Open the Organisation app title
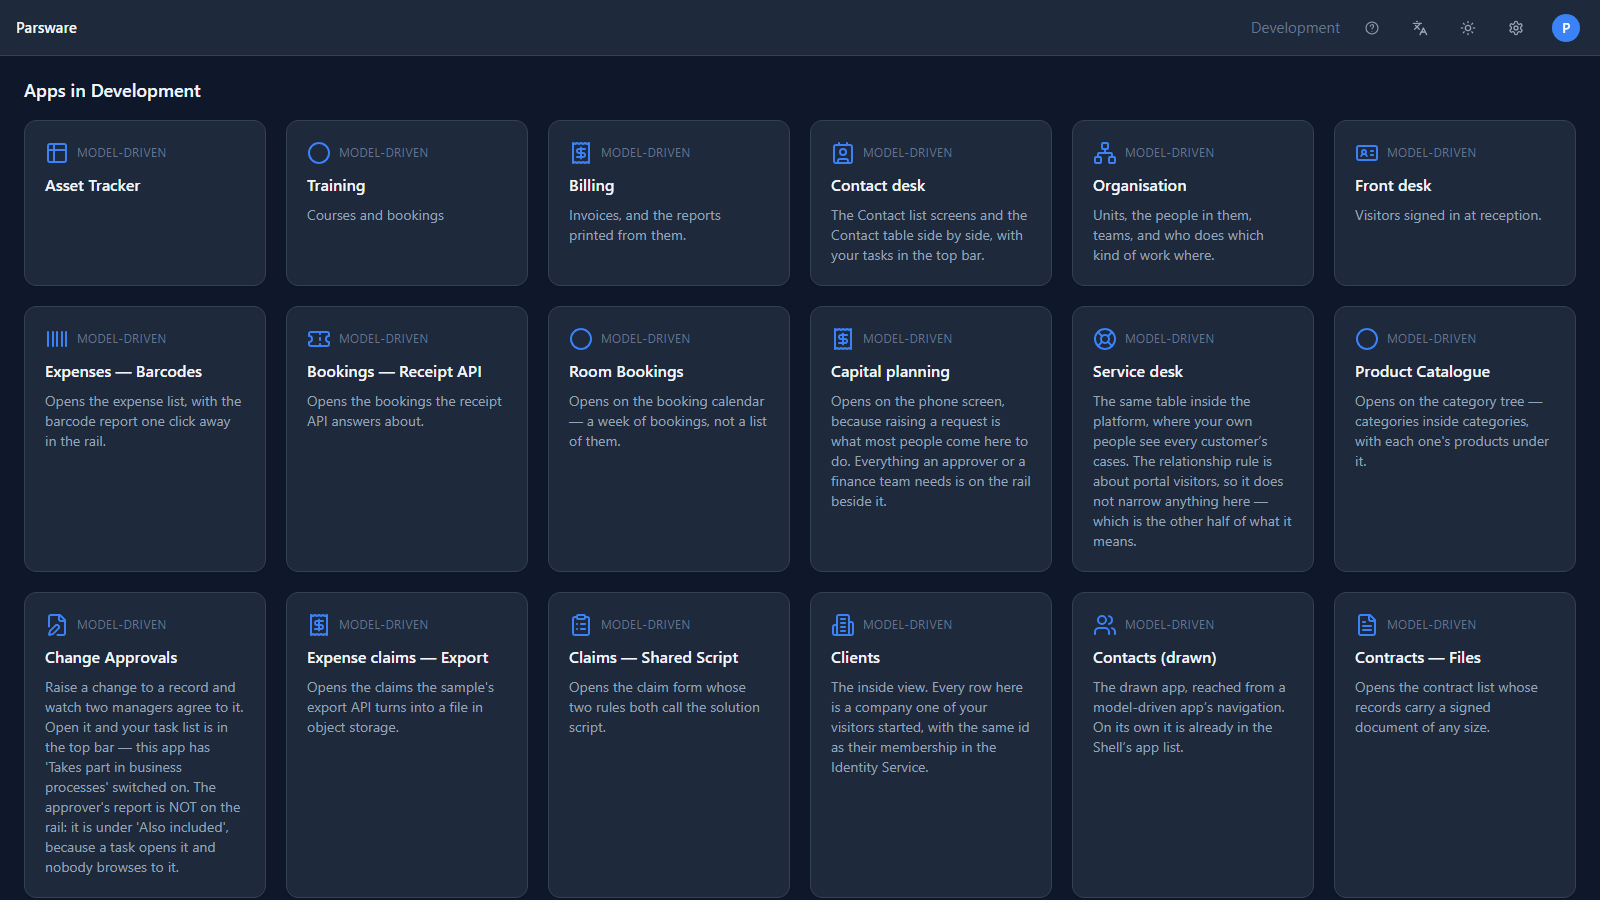Viewport: 1600px width, 900px height. coord(1139,186)
